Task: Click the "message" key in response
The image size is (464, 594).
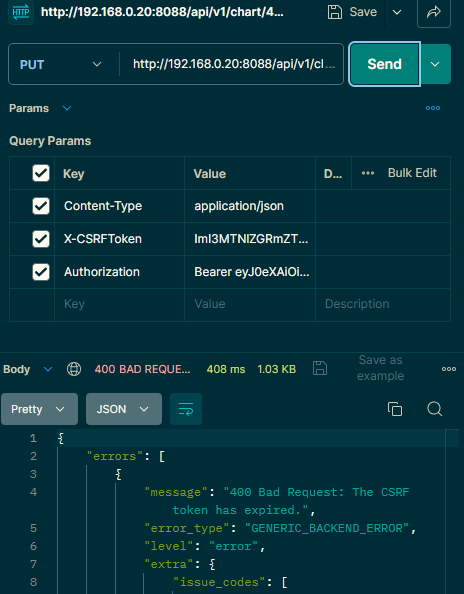Action: (x=176, y=492)
